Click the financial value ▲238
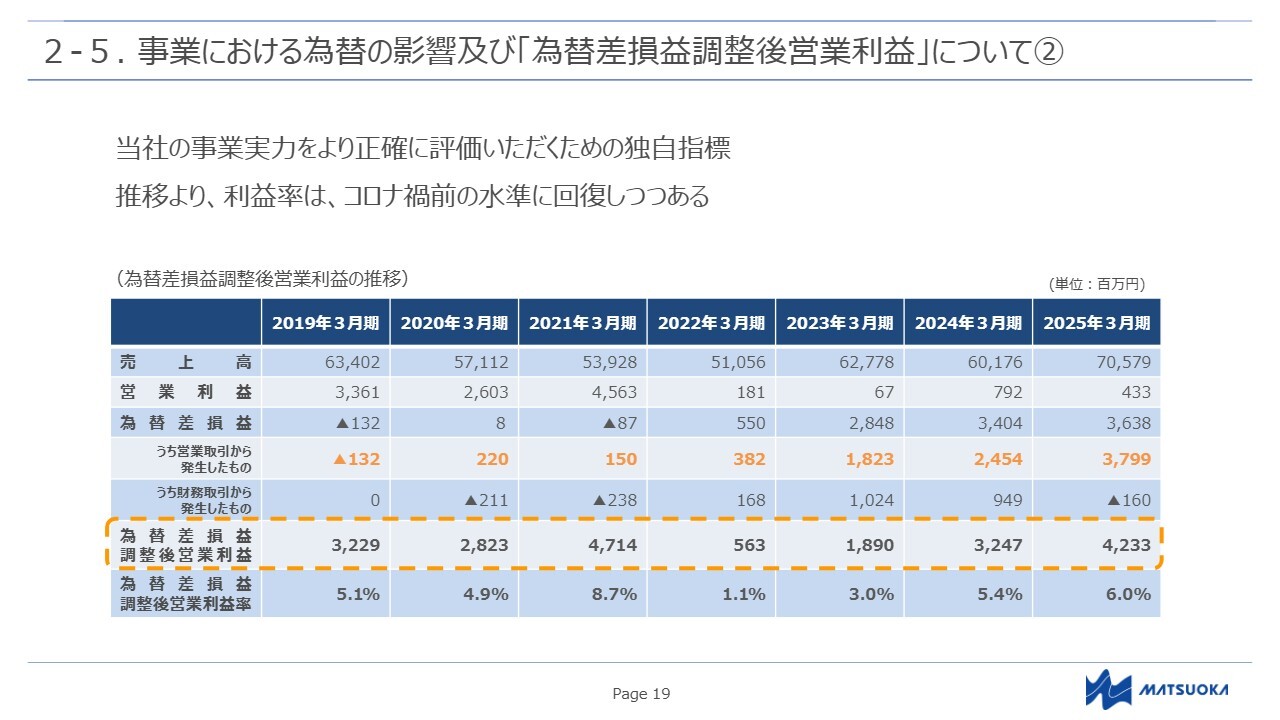Screen dimensions: 1280x720 tap(615, 500)
